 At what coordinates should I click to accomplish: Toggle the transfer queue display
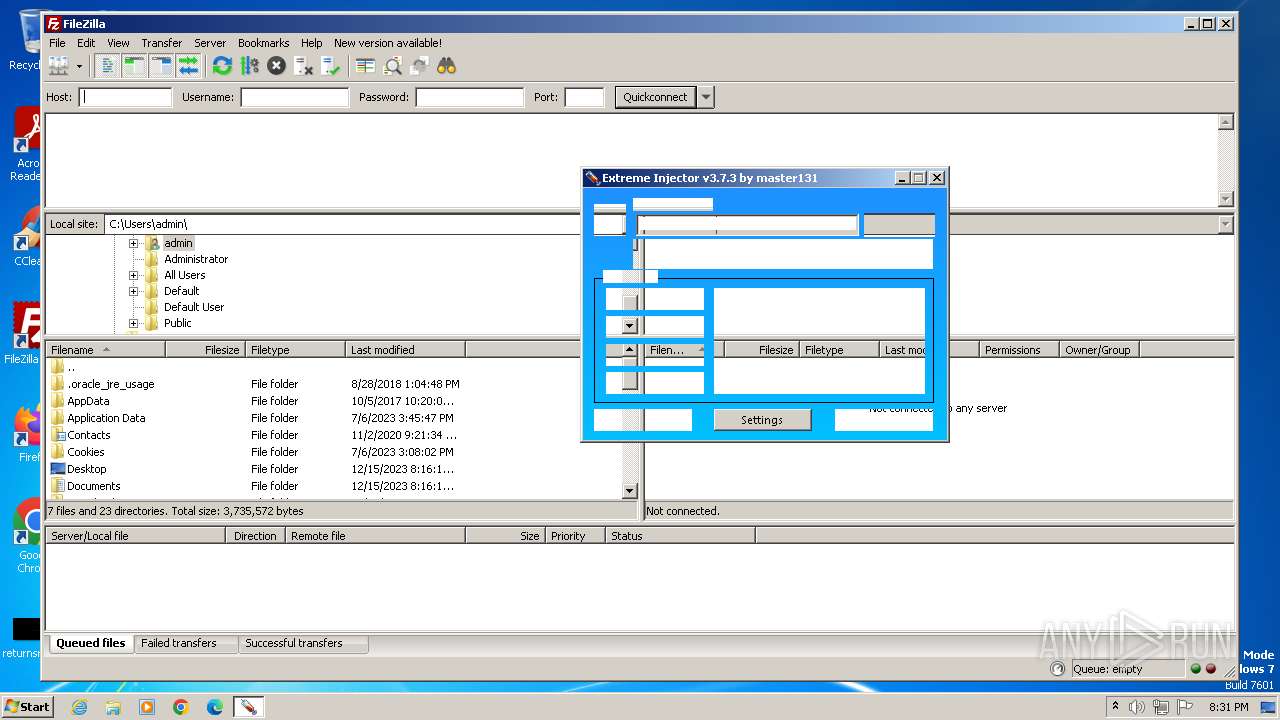pyautogui.click(x=188, y=66)
